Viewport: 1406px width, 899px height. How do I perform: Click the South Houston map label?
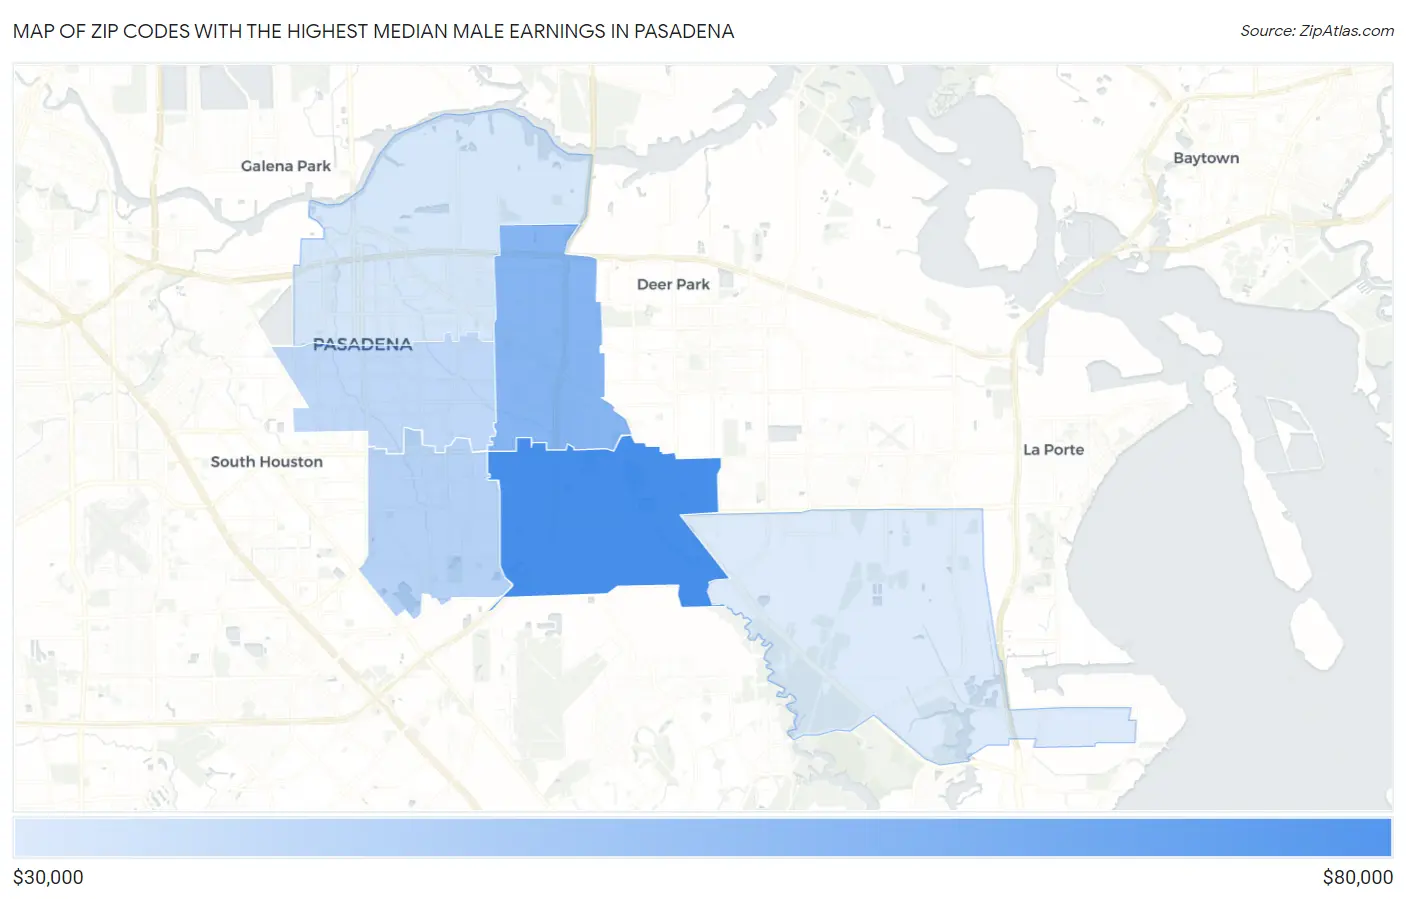pos(266,462)
